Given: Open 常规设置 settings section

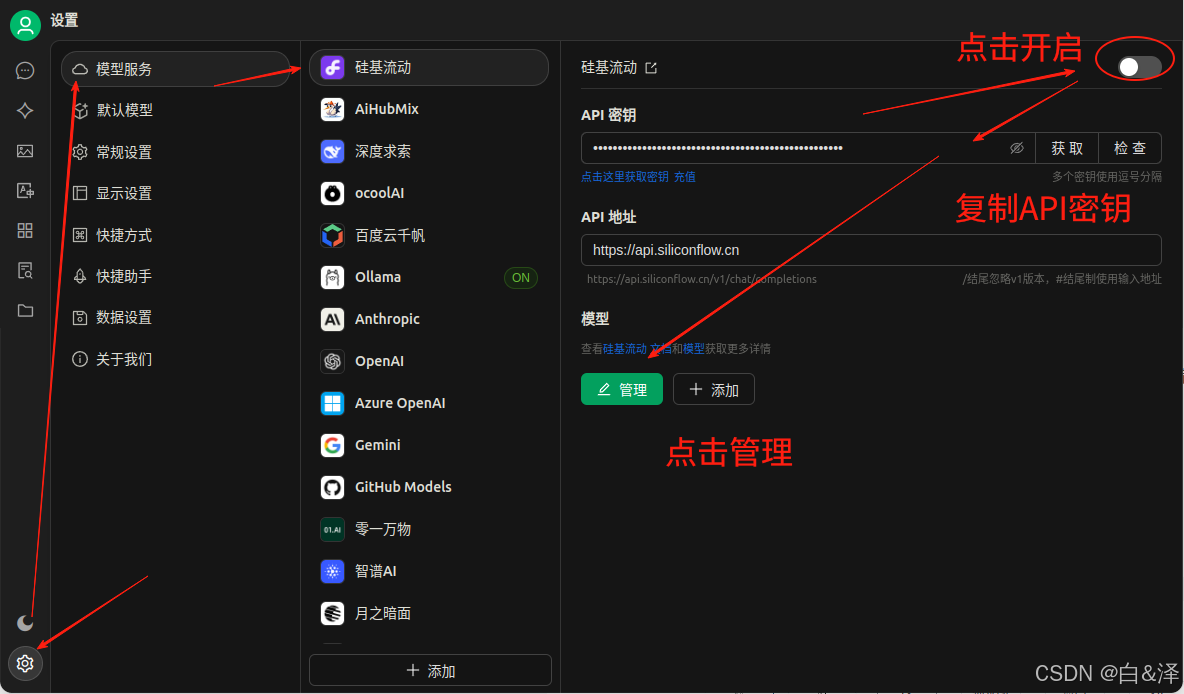Looking at the screenshot, I should point(175,152).
